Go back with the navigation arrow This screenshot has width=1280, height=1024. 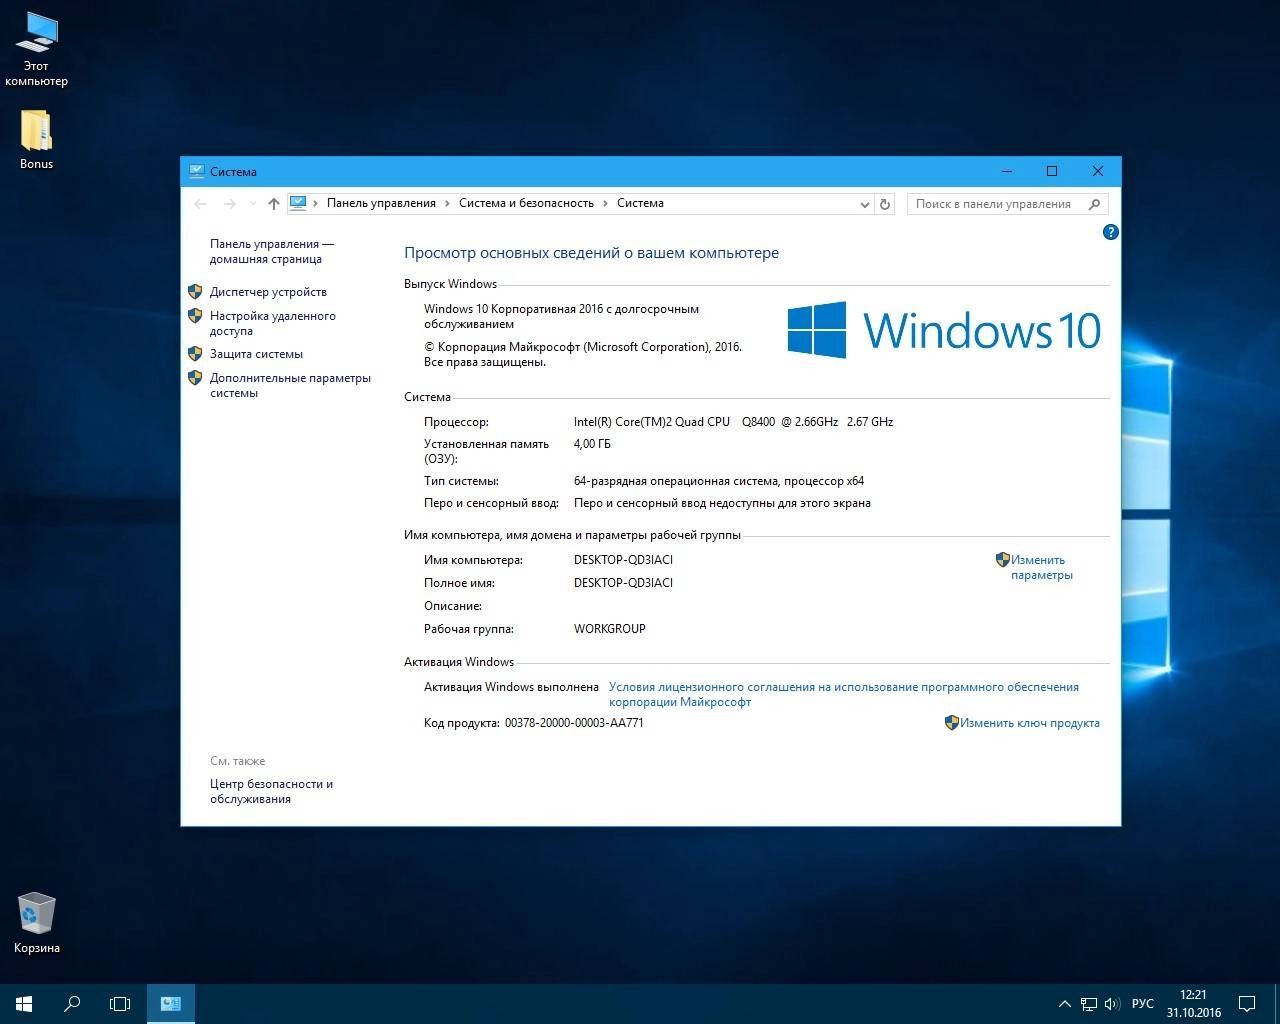pyautogui.click(x=200, y=204)
